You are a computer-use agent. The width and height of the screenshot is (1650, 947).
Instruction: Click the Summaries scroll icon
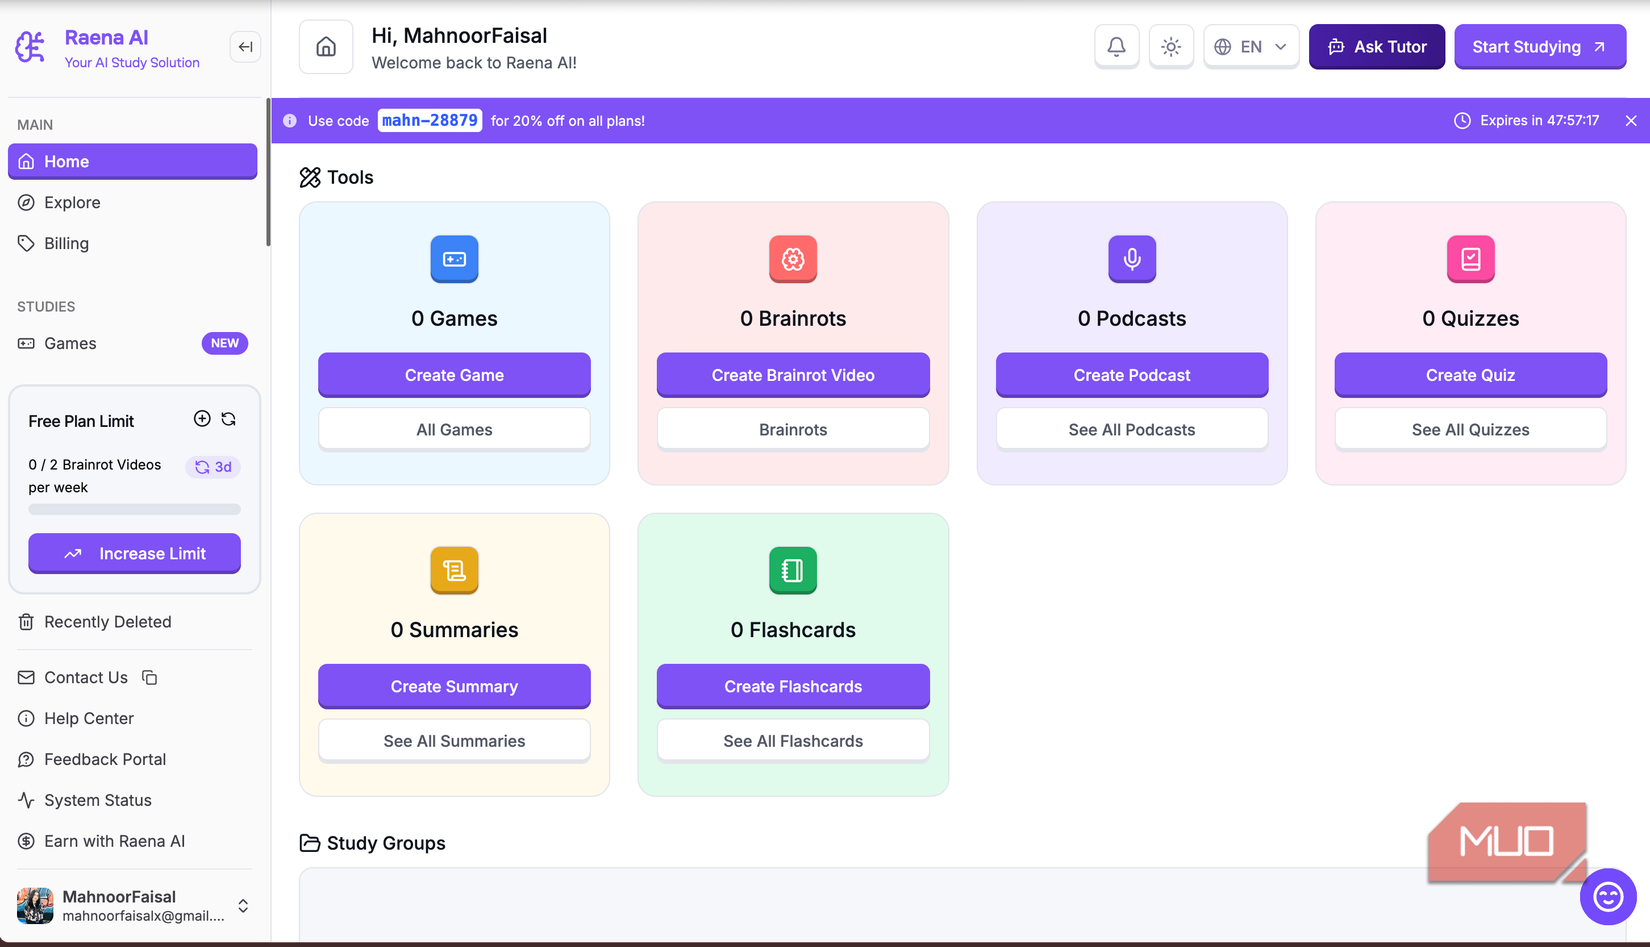click(455, 570)
